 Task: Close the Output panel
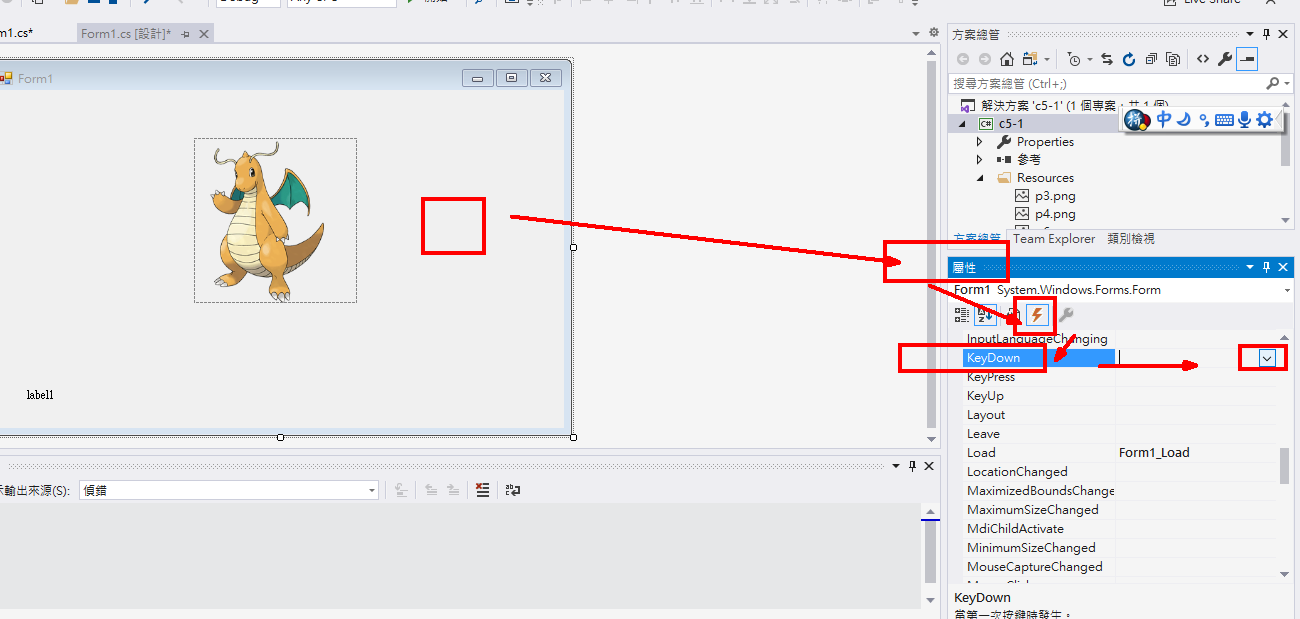click(x=929, y=466)
